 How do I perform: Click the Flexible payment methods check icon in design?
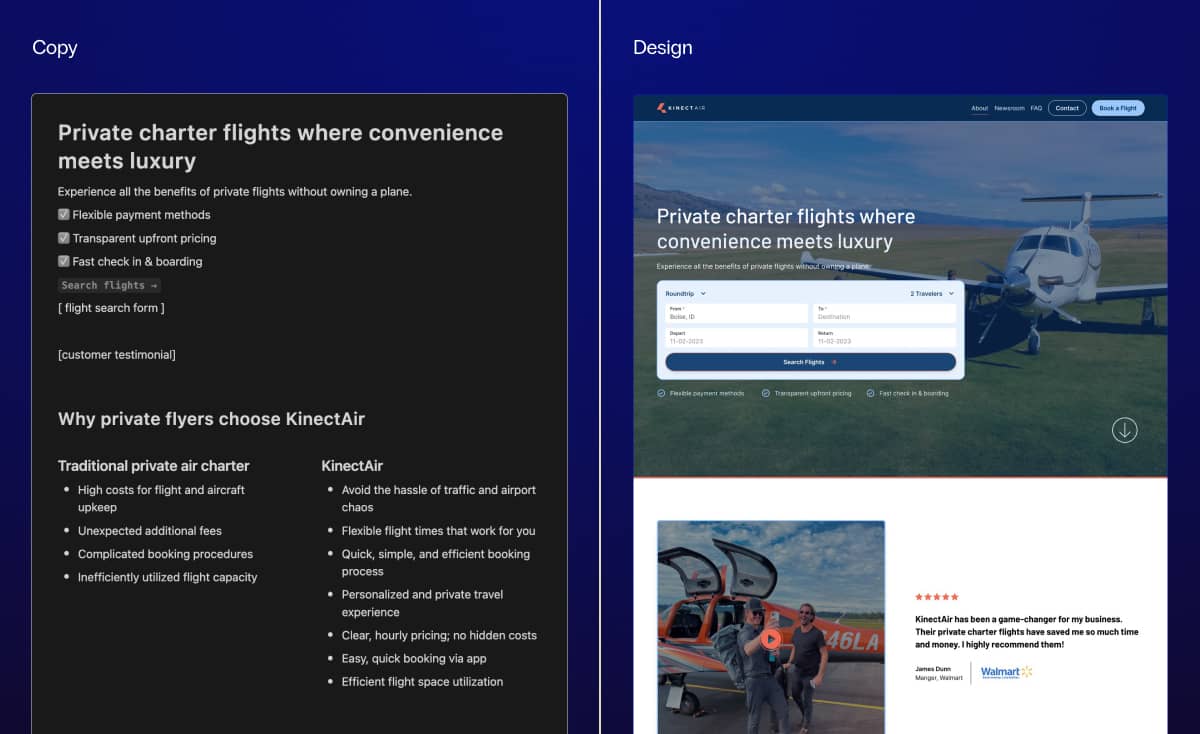[661, 394]
